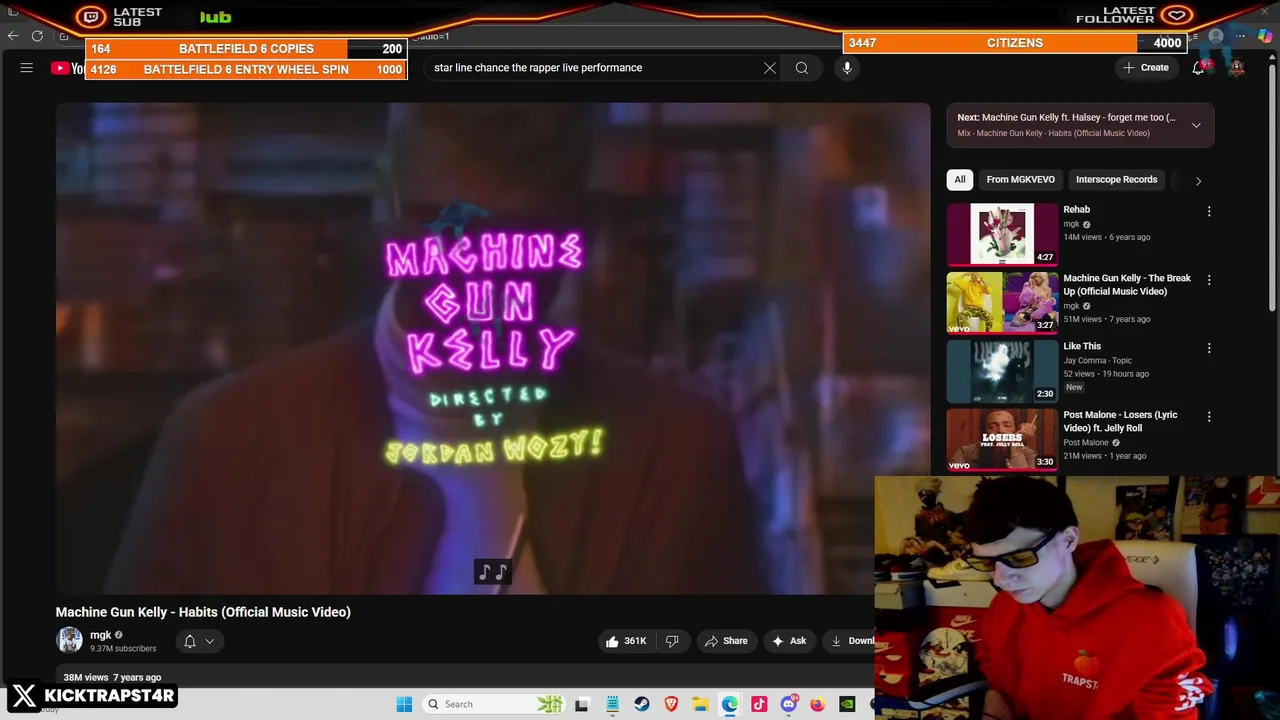Clear the YouTube search text with X
Screen dimensions: 1280x720
point(770,68)
